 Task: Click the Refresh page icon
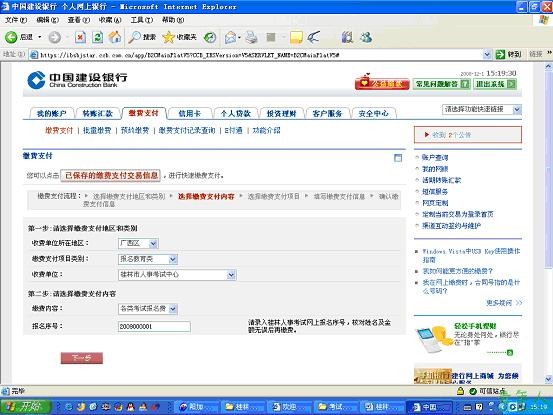click(98, 37)
